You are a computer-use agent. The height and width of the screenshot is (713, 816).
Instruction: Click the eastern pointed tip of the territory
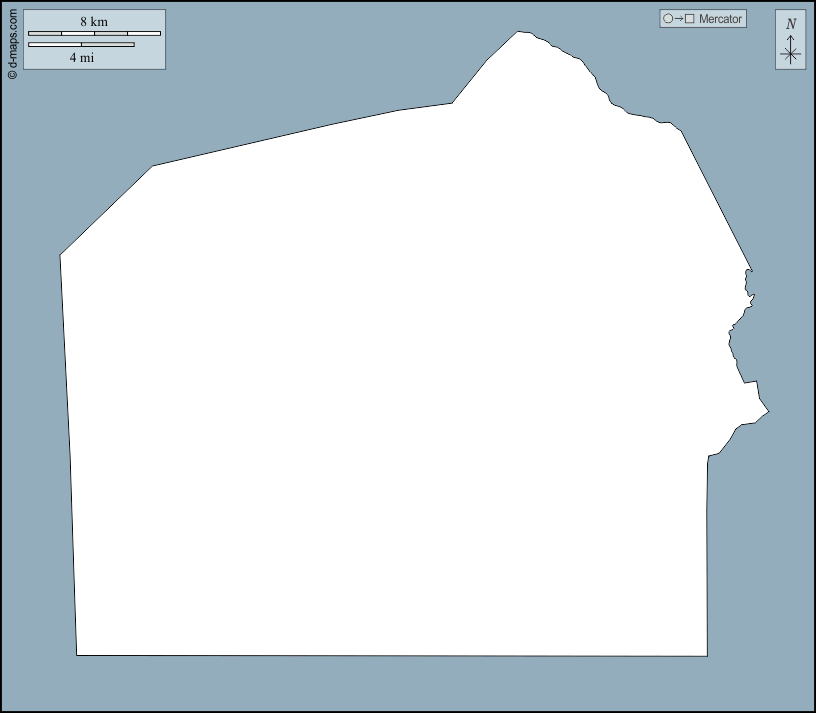(x=768, y=410)
